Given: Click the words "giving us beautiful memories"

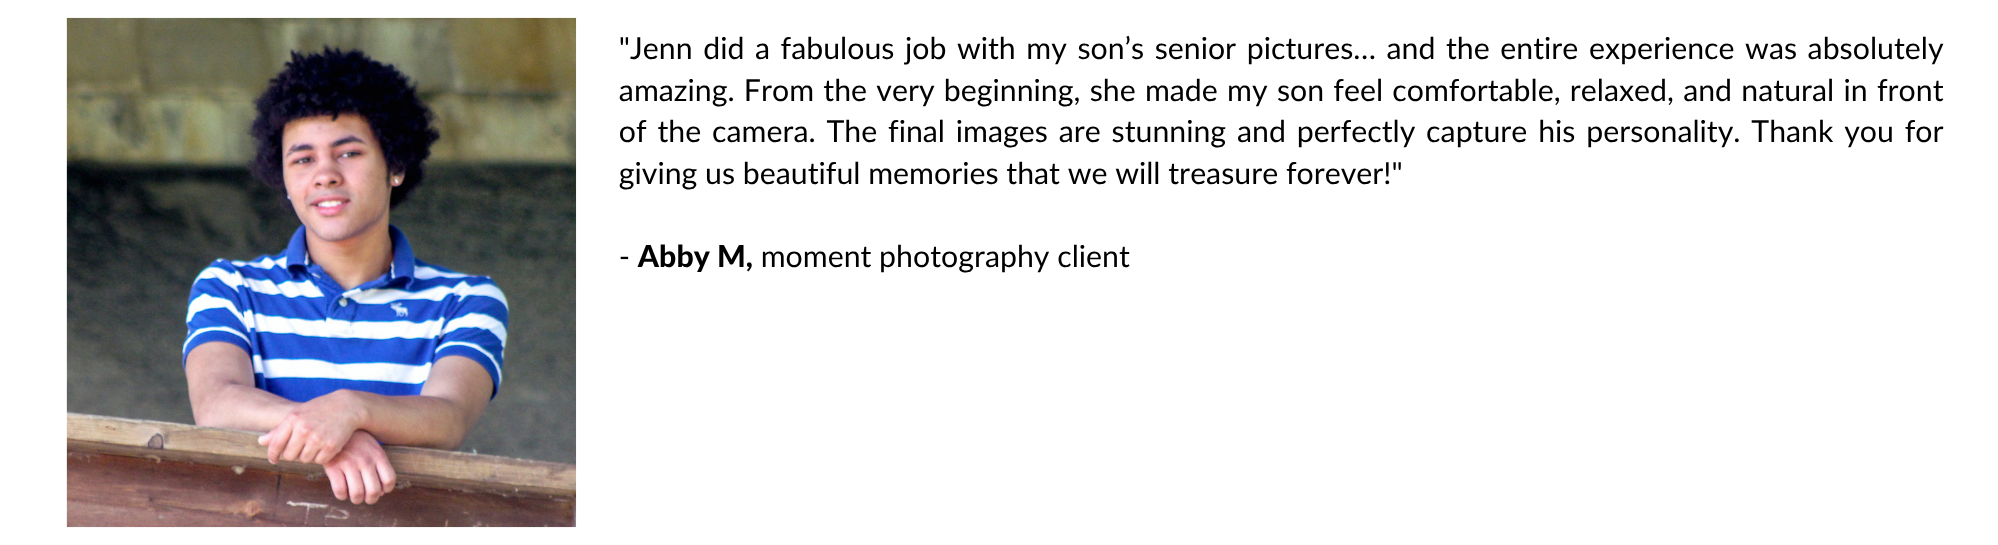Looking at the screenshot, I should tap(809, 174).
